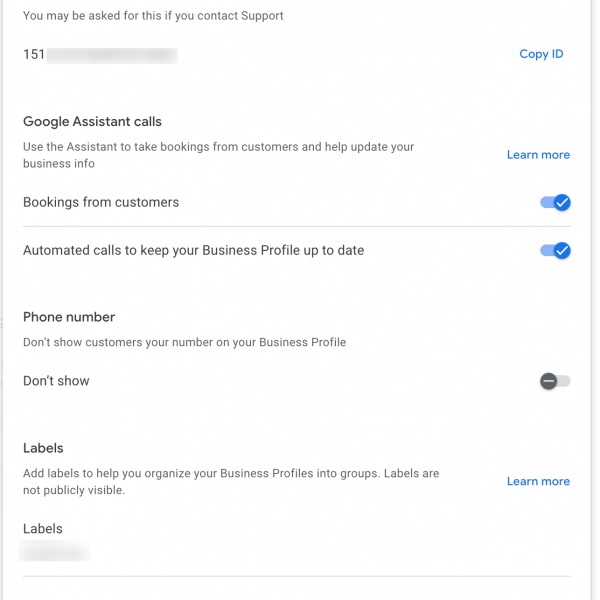This screenshot has width=600, height=600.
Task: Click the Copy ID link
Action: pyautogui.click(x=541, y=54)
